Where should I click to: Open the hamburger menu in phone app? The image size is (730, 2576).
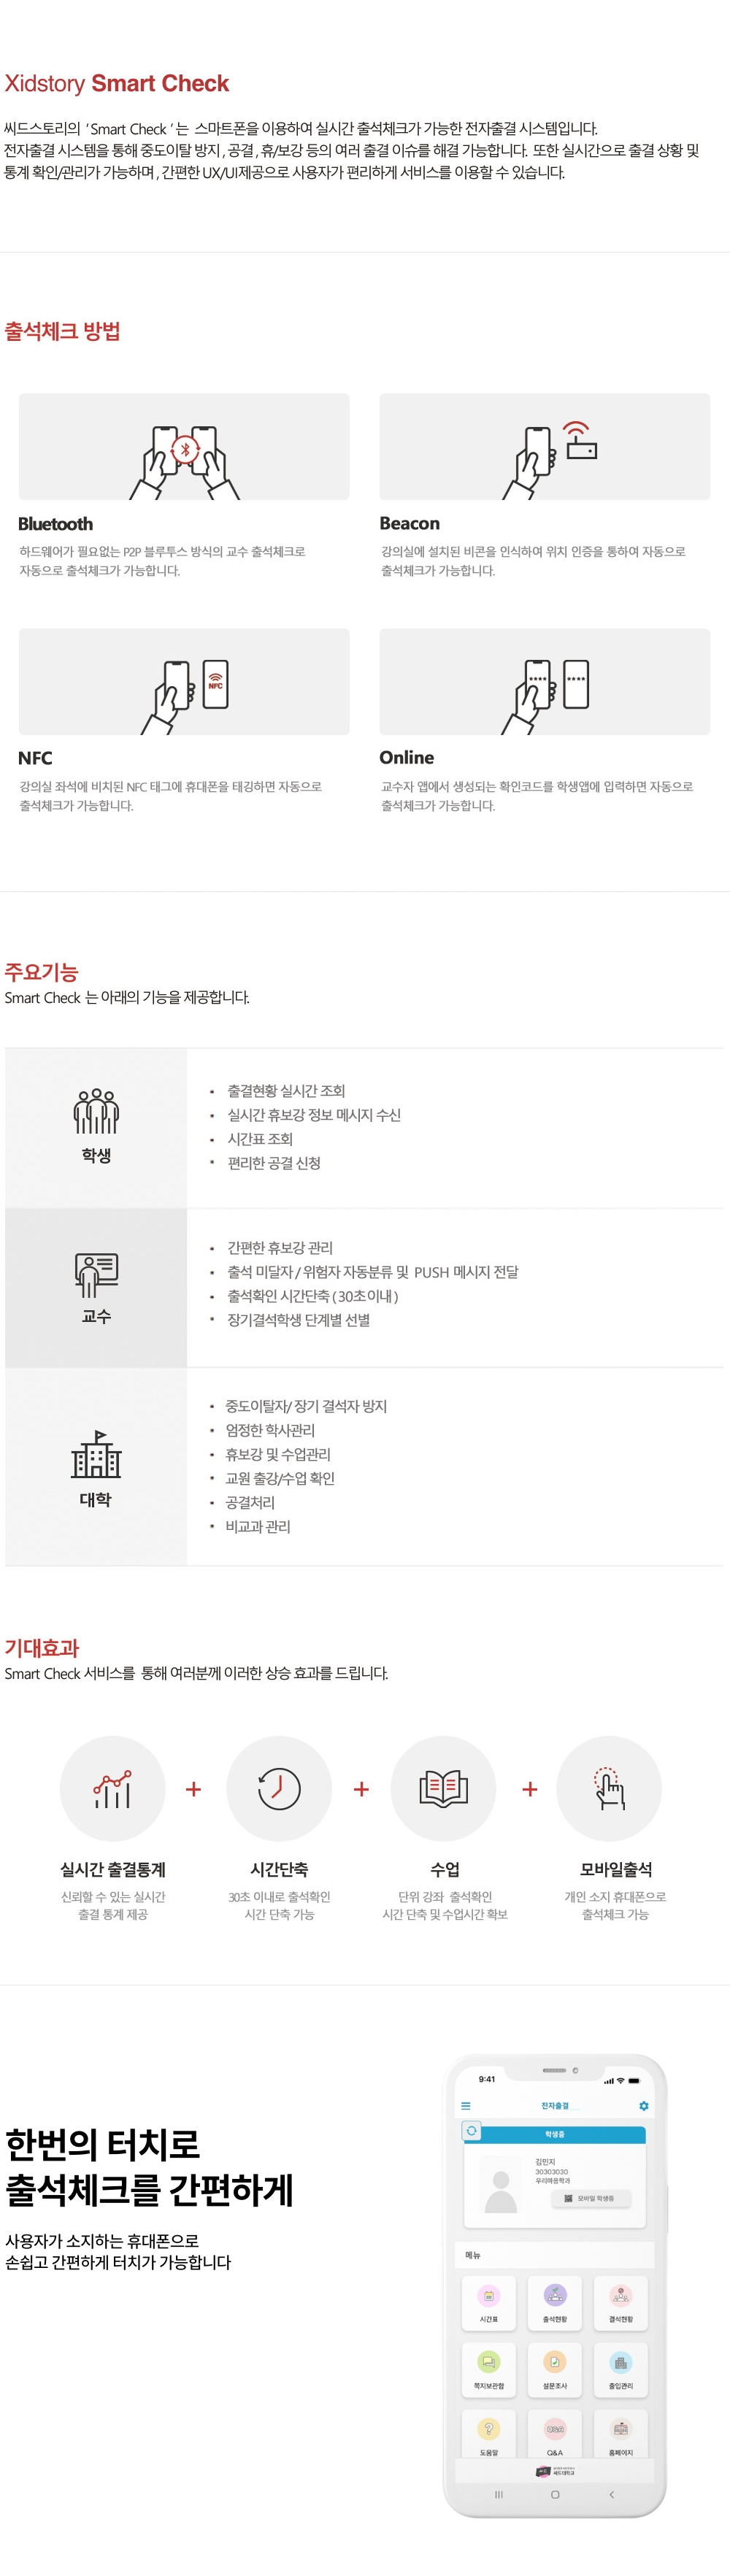(466, 2105)
